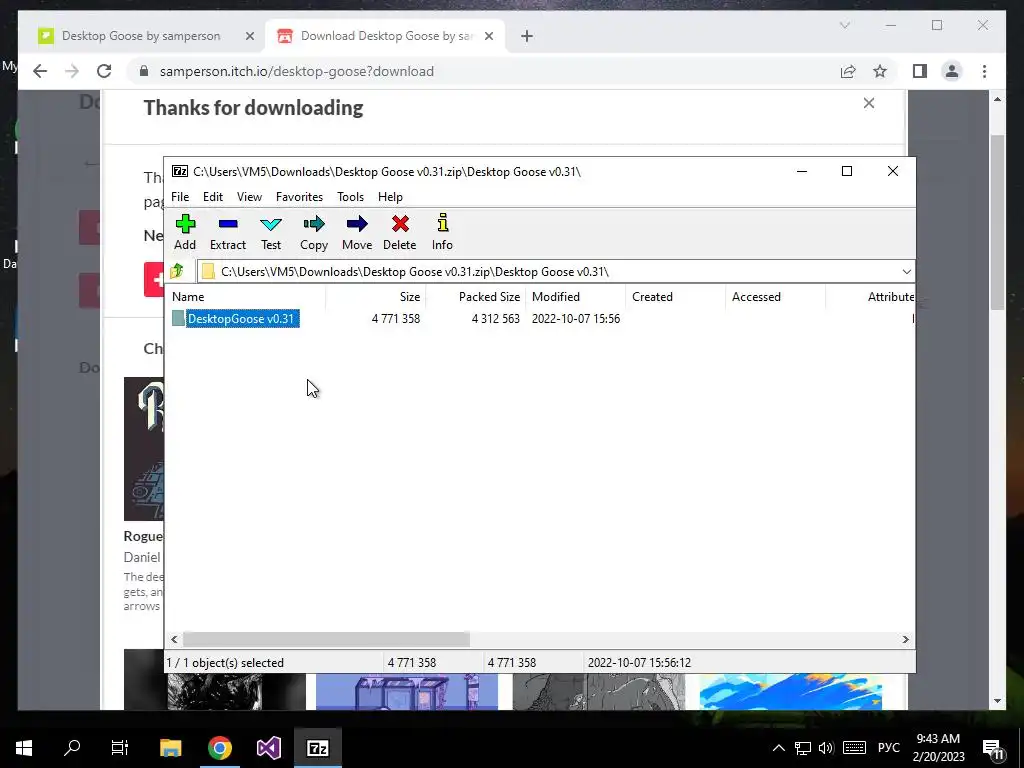Screen dimensions: 1024x768
Task: Click the 7-Zip taskbar button
Action: click(317, 748)
